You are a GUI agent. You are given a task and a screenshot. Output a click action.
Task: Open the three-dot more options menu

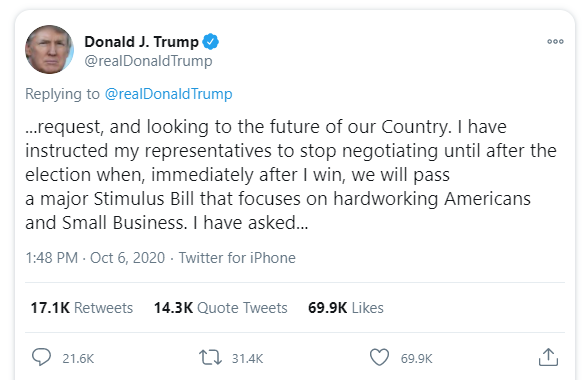click(555, 42)
